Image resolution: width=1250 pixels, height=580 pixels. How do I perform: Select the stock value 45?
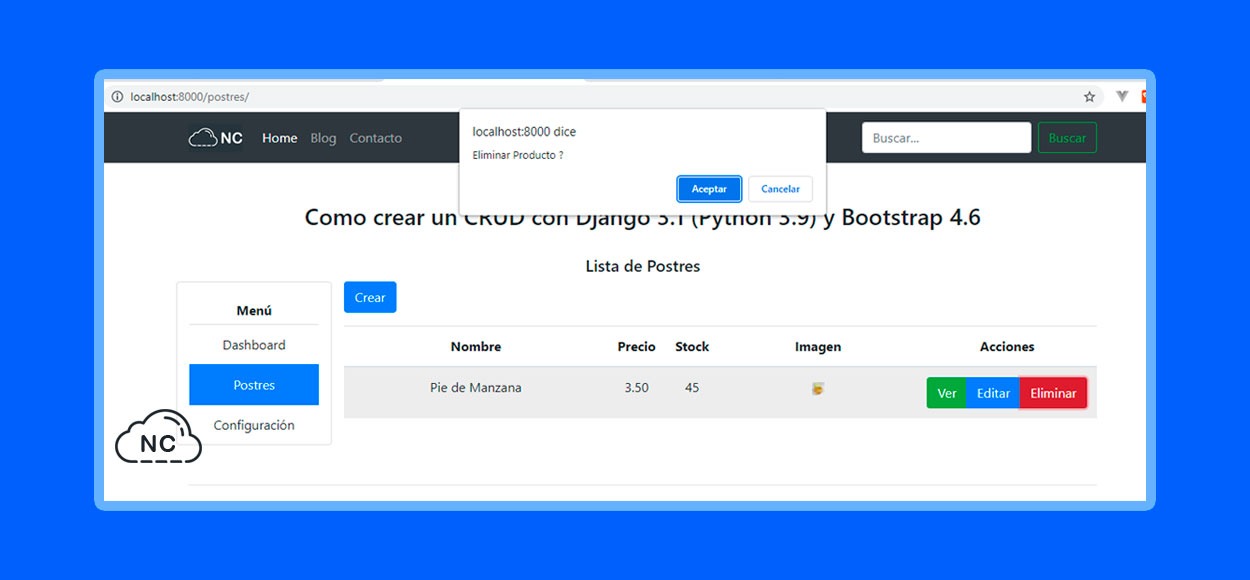[x=692, y=388]
